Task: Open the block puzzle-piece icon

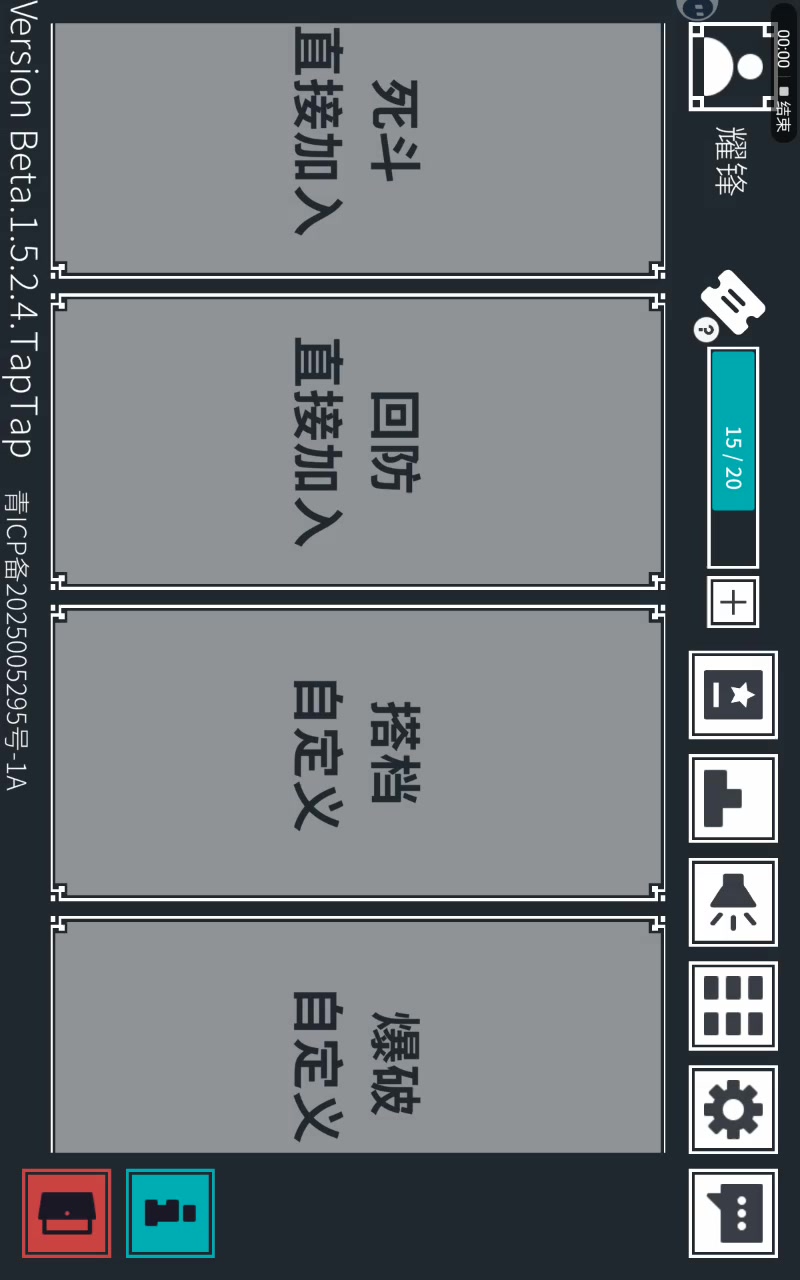Action: point(733,798)
